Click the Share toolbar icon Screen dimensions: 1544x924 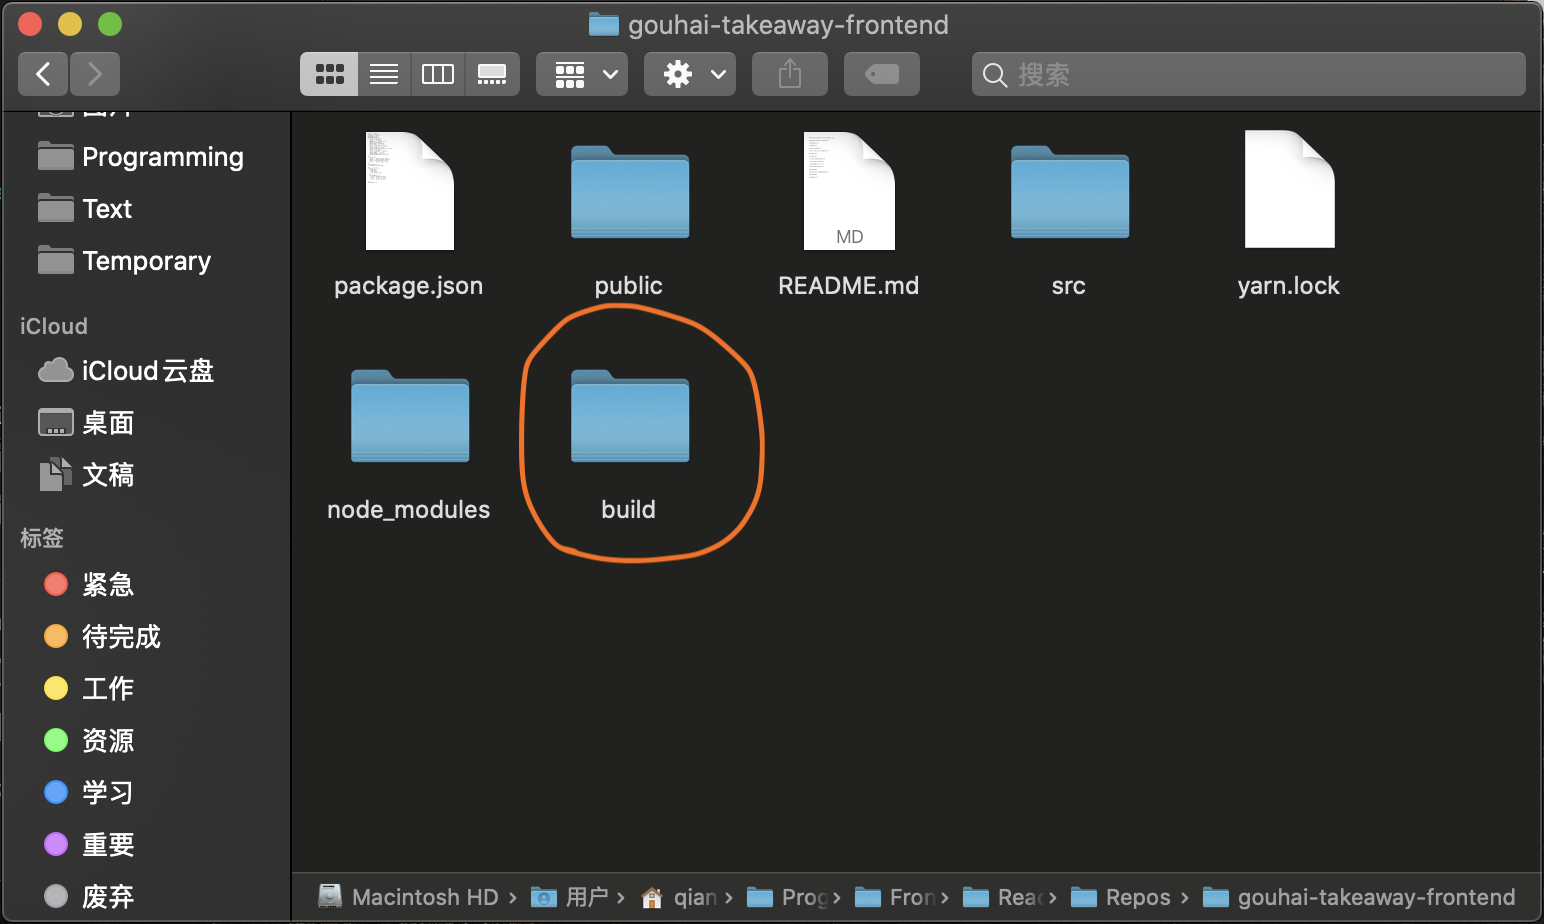click(789, 74)
